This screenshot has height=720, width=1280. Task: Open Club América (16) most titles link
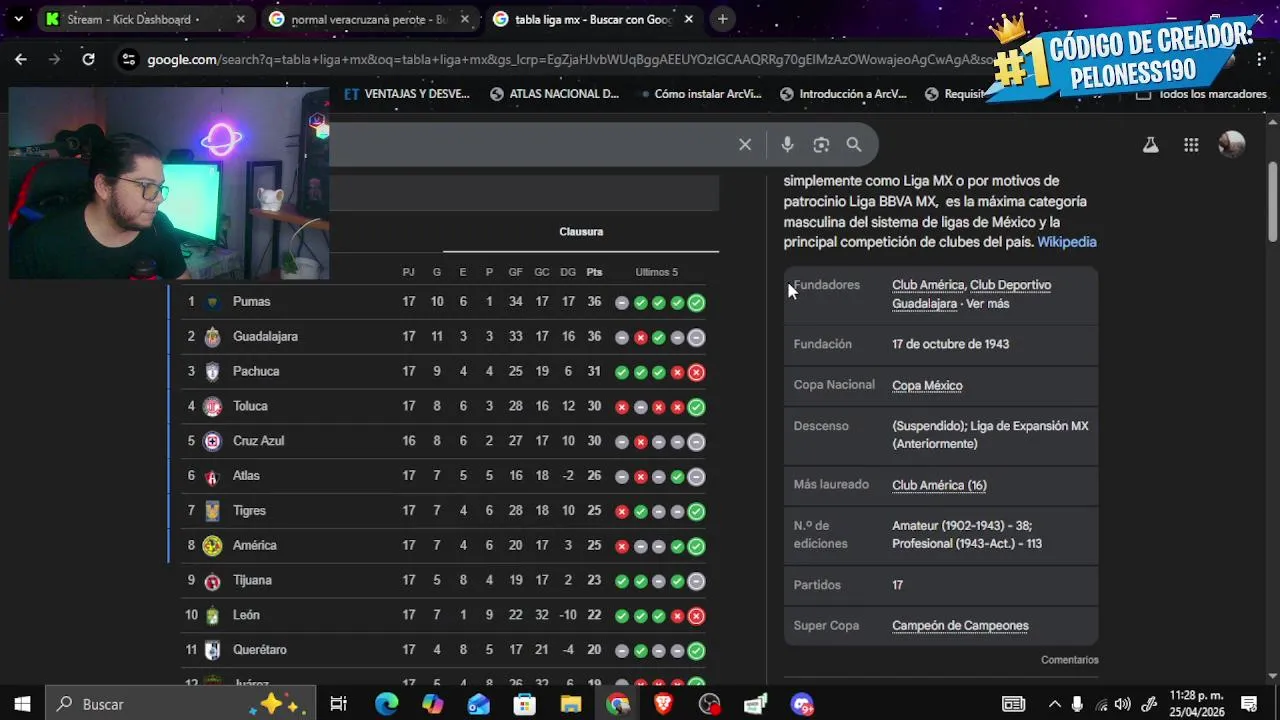939,485
